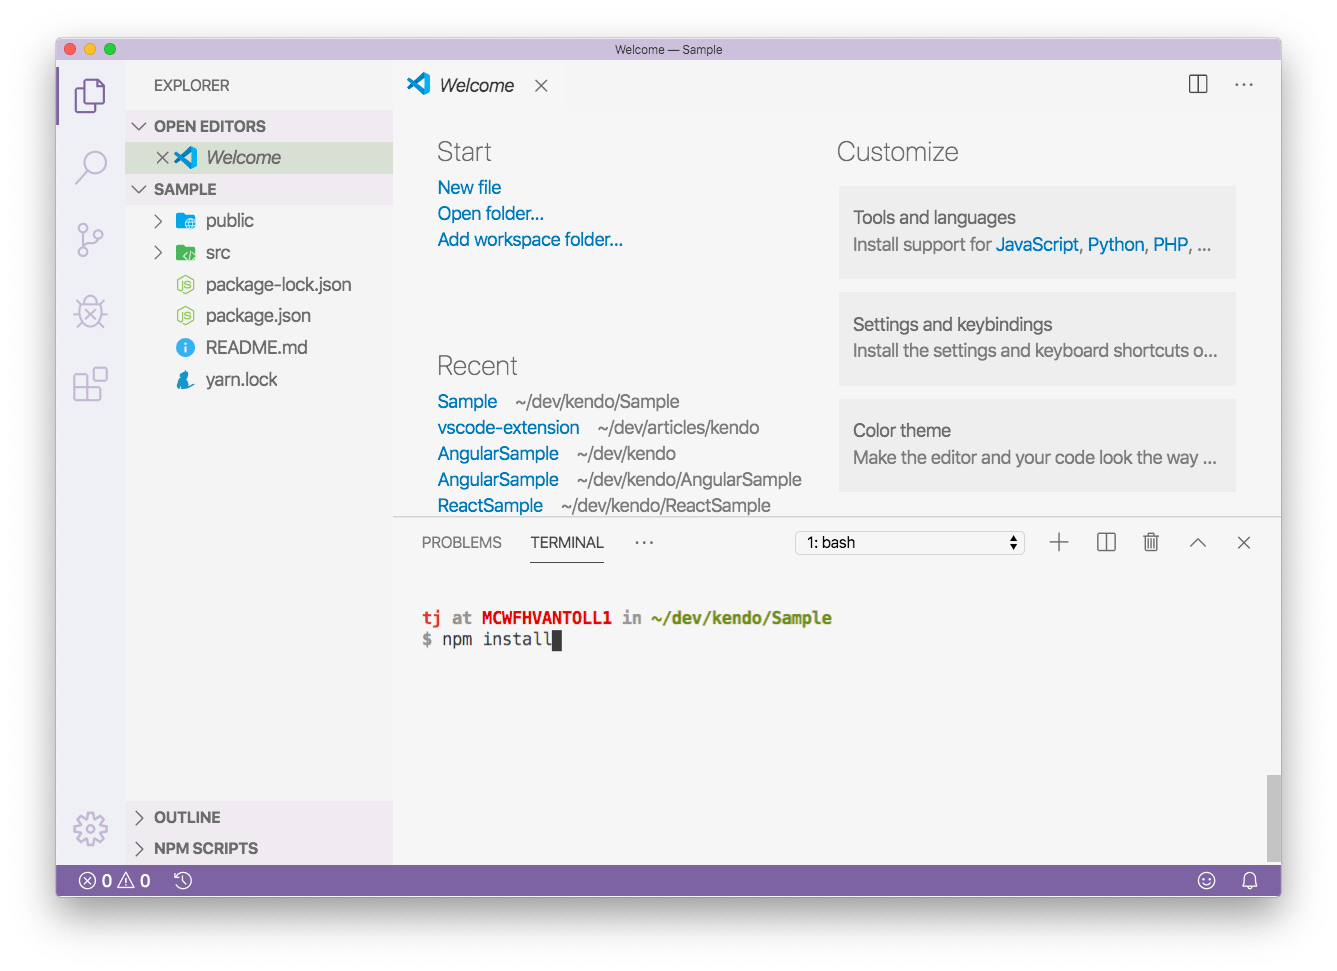Expand the src folder
This screenshot has height=971, width=1337.
158,253
